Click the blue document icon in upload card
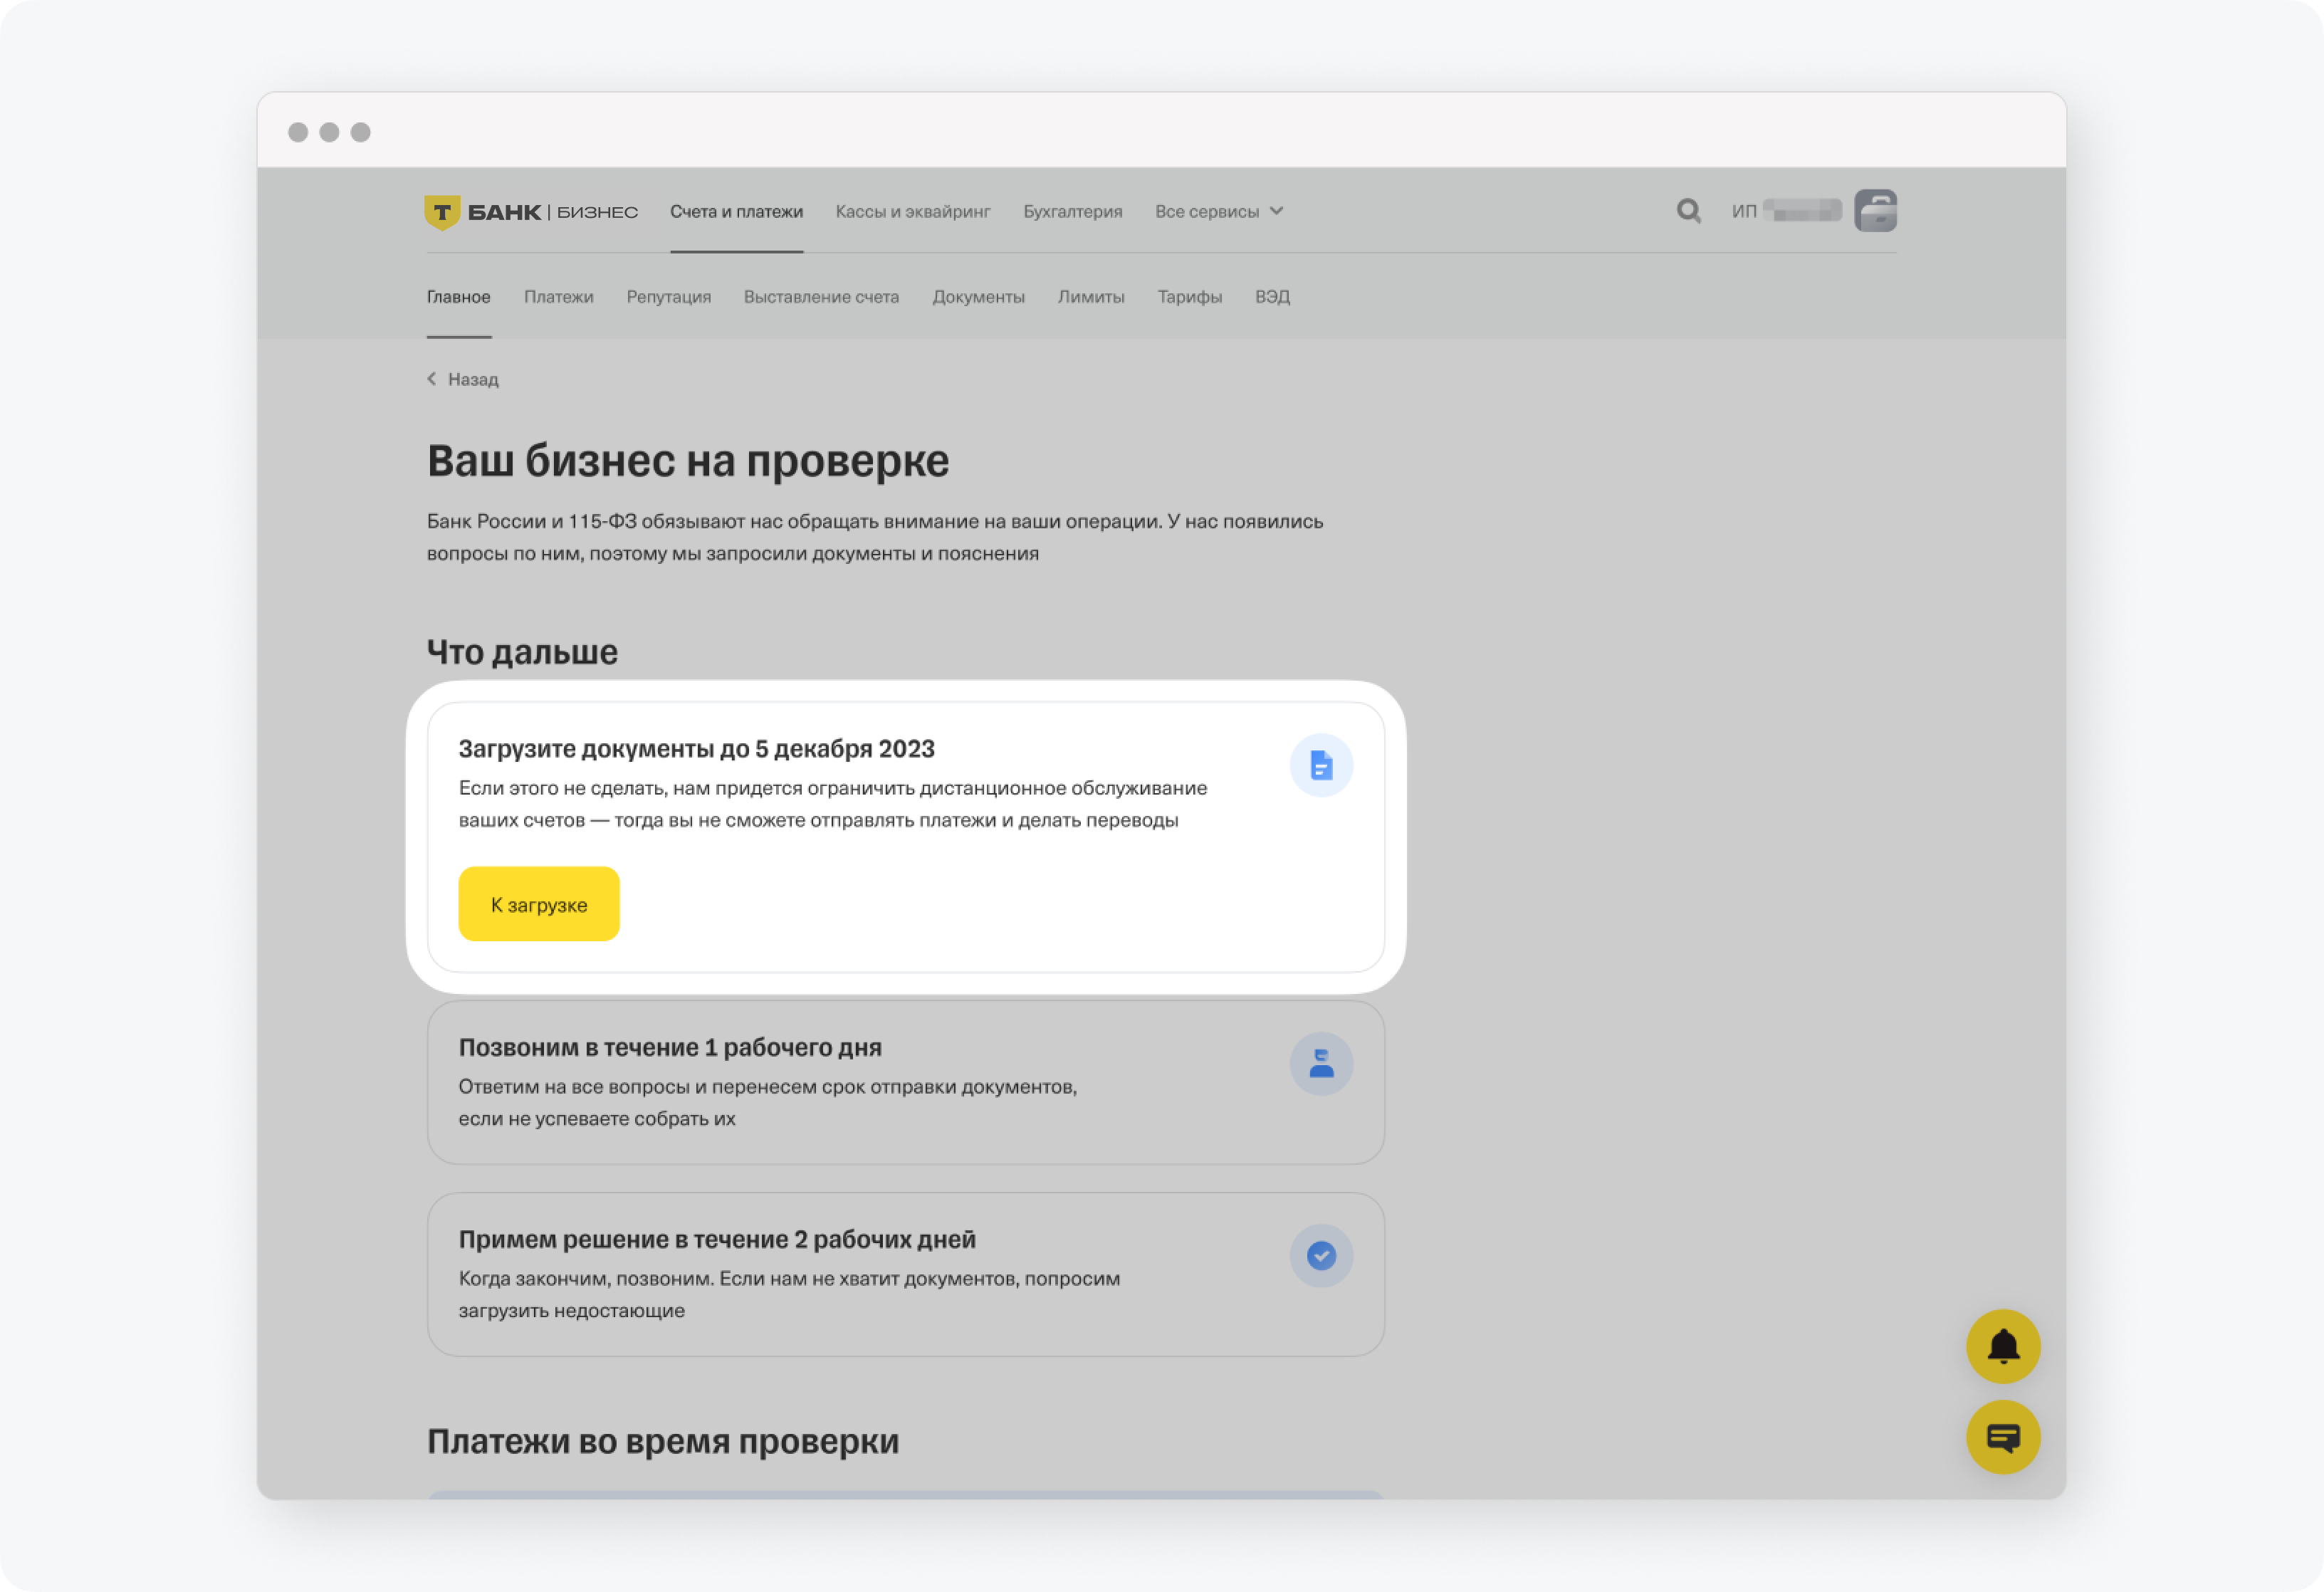 tap(1321, 766)
